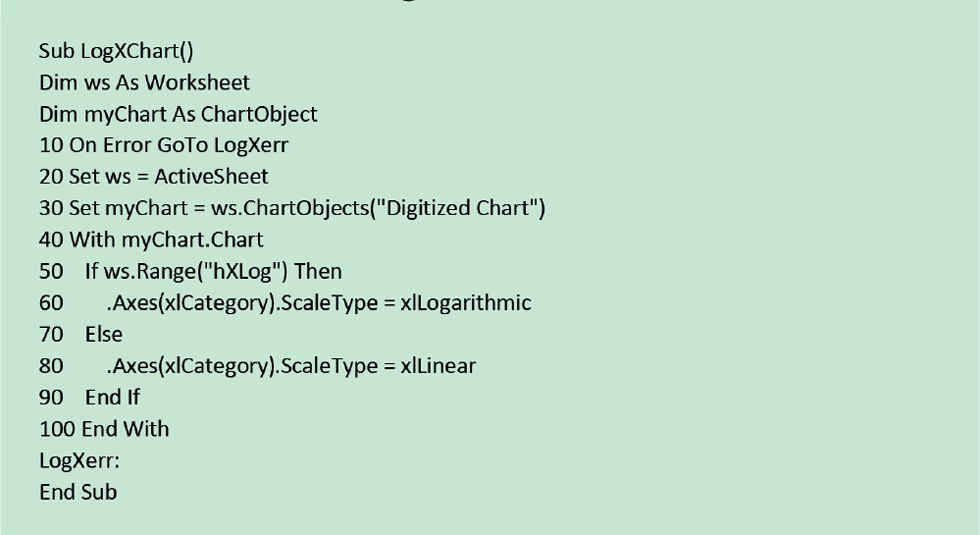The width and height of the screenshot is (980, 535).
Task: Click line number 10 in the code
Action: click(50, 146)
